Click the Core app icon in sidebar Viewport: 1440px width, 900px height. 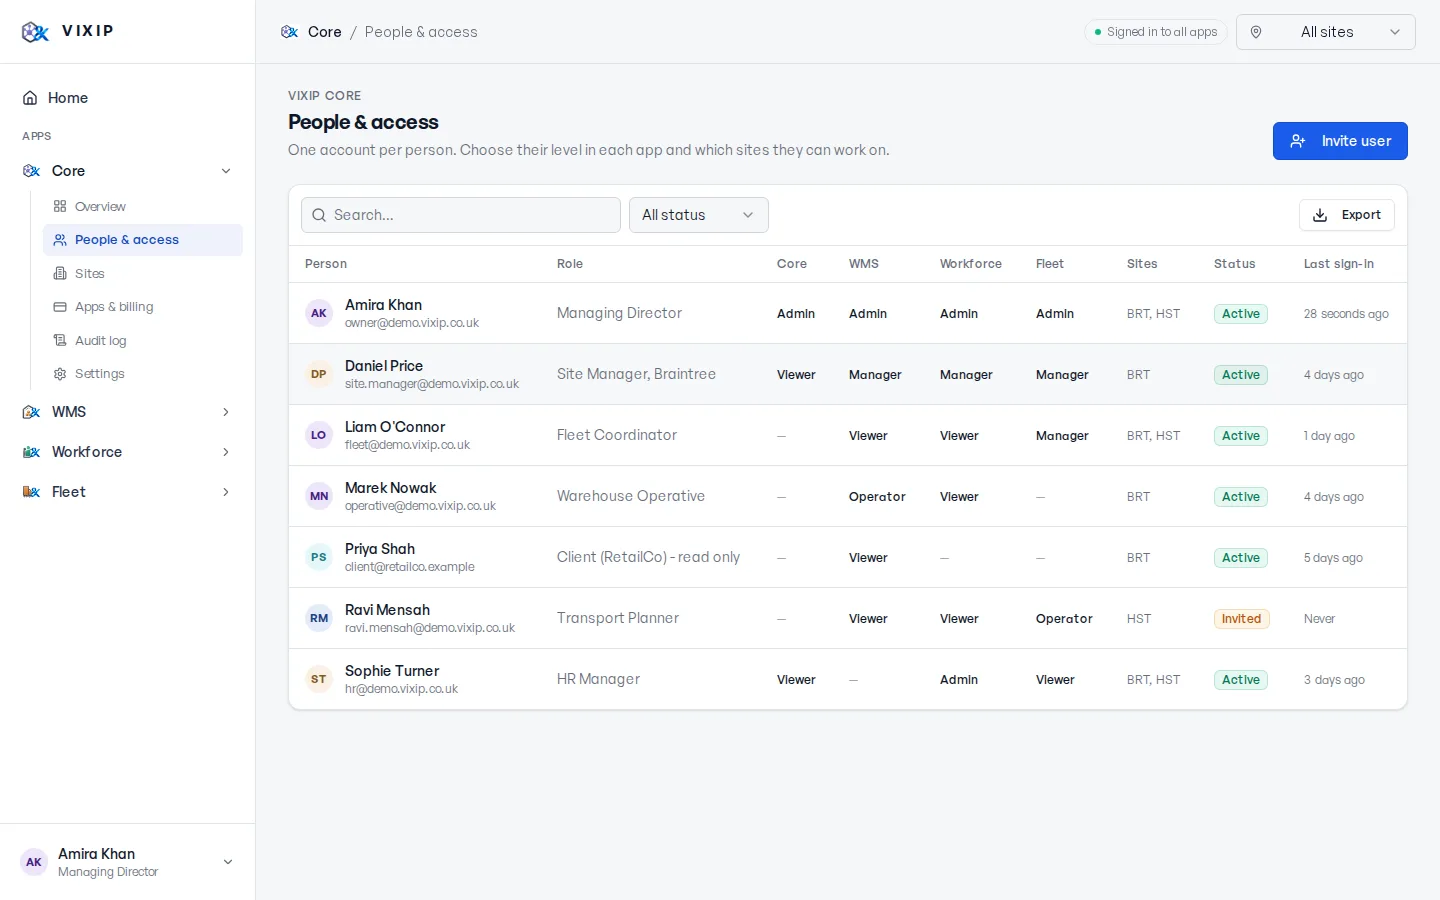[31, 171]
